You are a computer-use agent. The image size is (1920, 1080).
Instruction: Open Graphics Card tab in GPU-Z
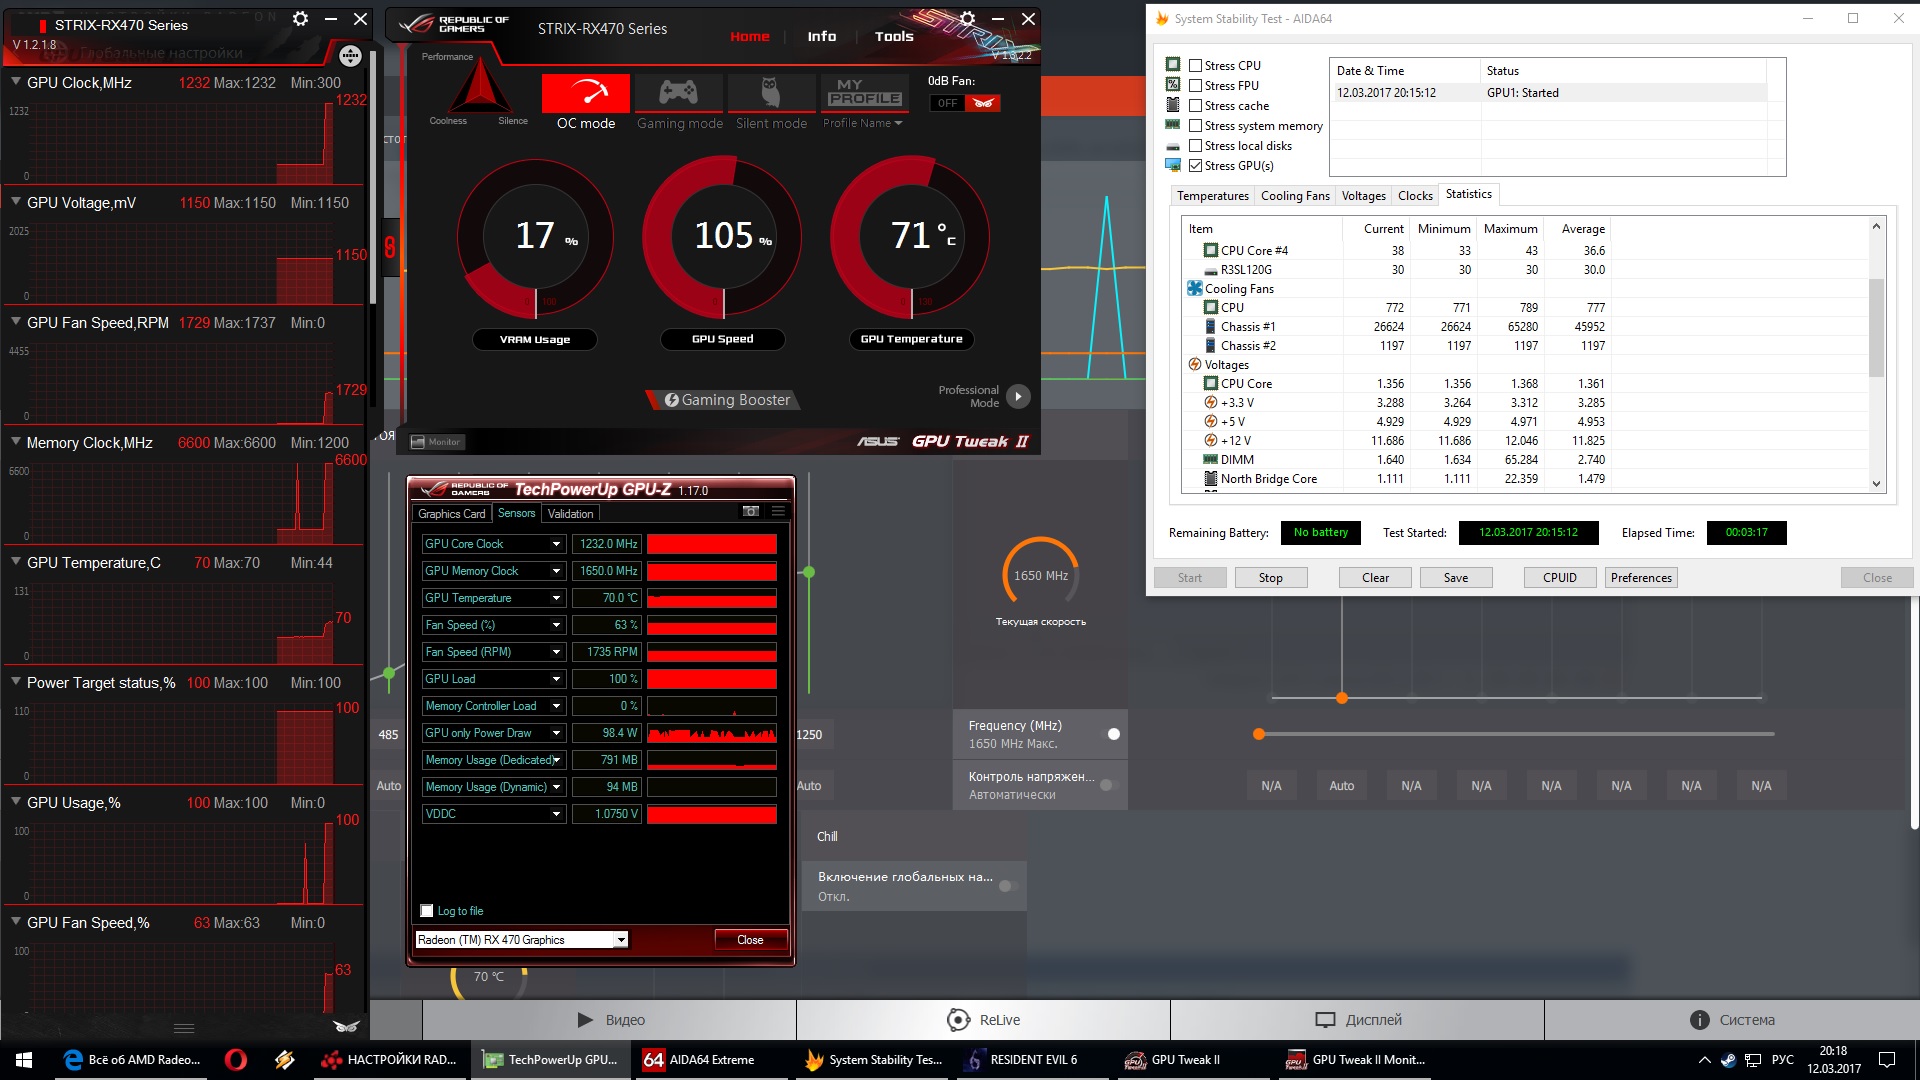click(x=451, y=514)
